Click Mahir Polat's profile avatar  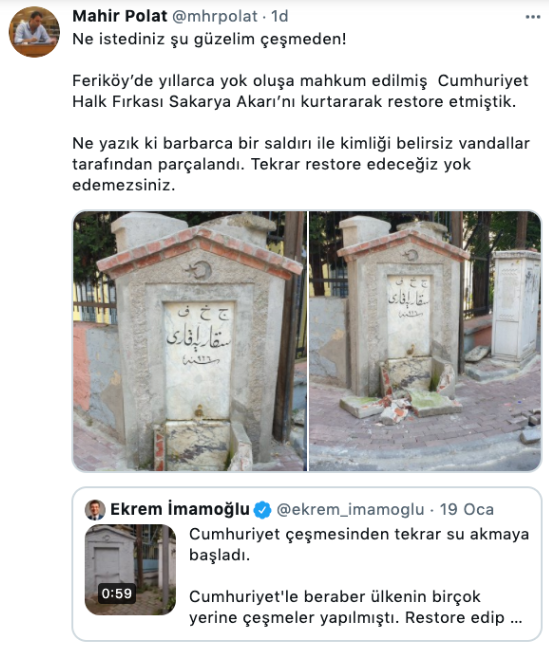pos(34,32)
